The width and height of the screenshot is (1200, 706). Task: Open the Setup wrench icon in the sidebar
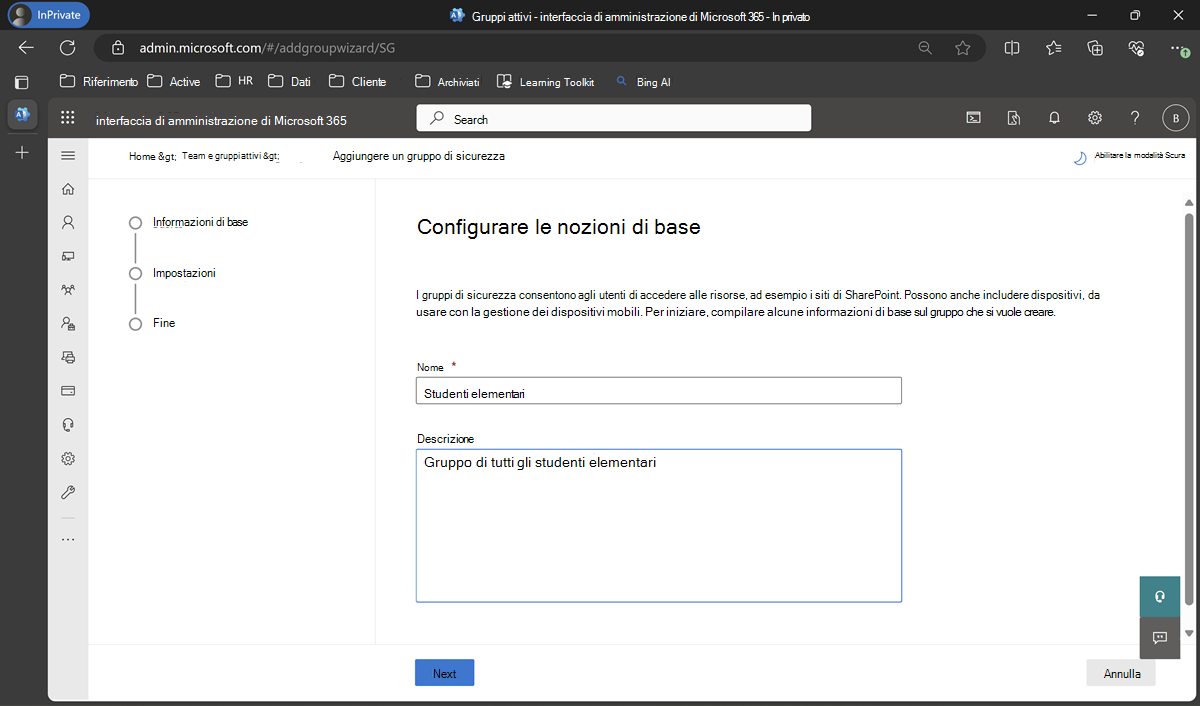68,492
